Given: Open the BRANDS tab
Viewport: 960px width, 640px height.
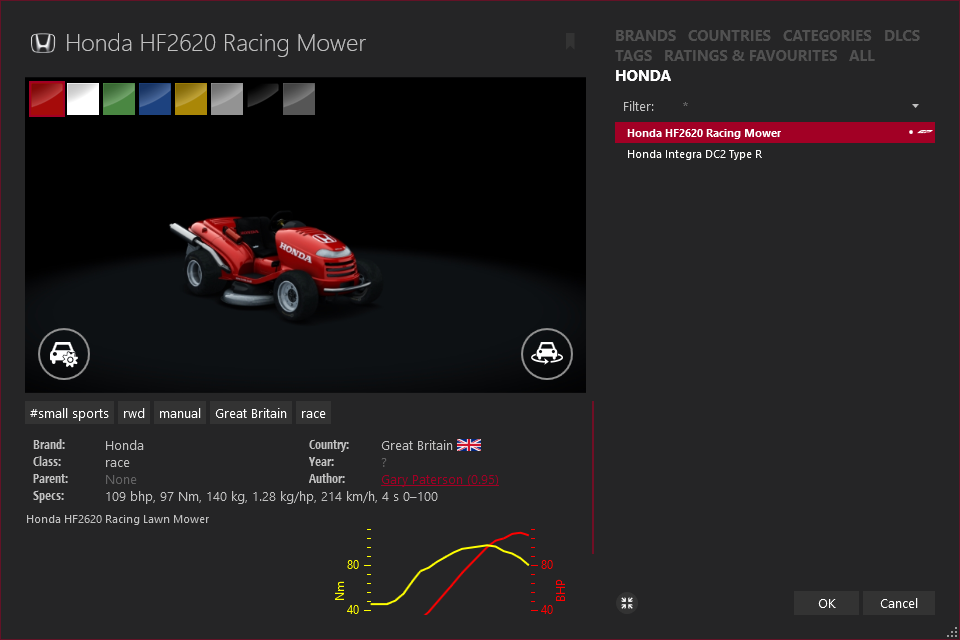Looking at the screenshot, I should tap(645, 36).
